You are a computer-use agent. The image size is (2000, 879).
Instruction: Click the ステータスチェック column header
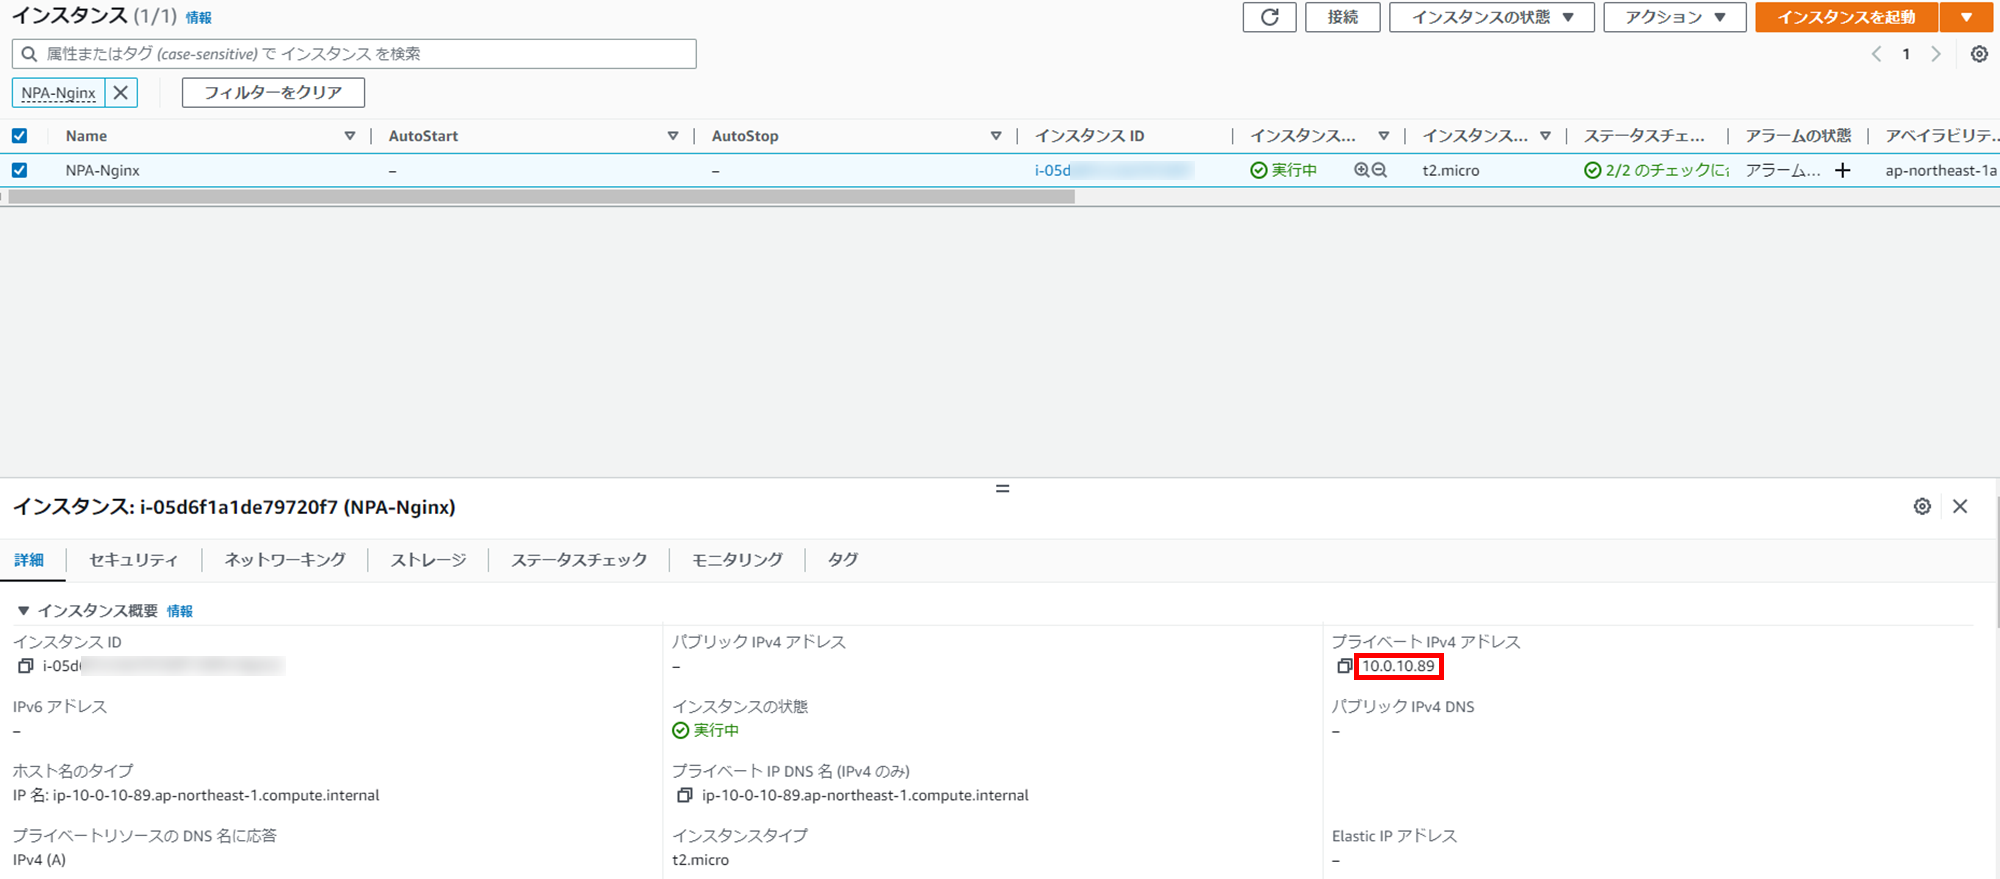(x=1644, y=136)
